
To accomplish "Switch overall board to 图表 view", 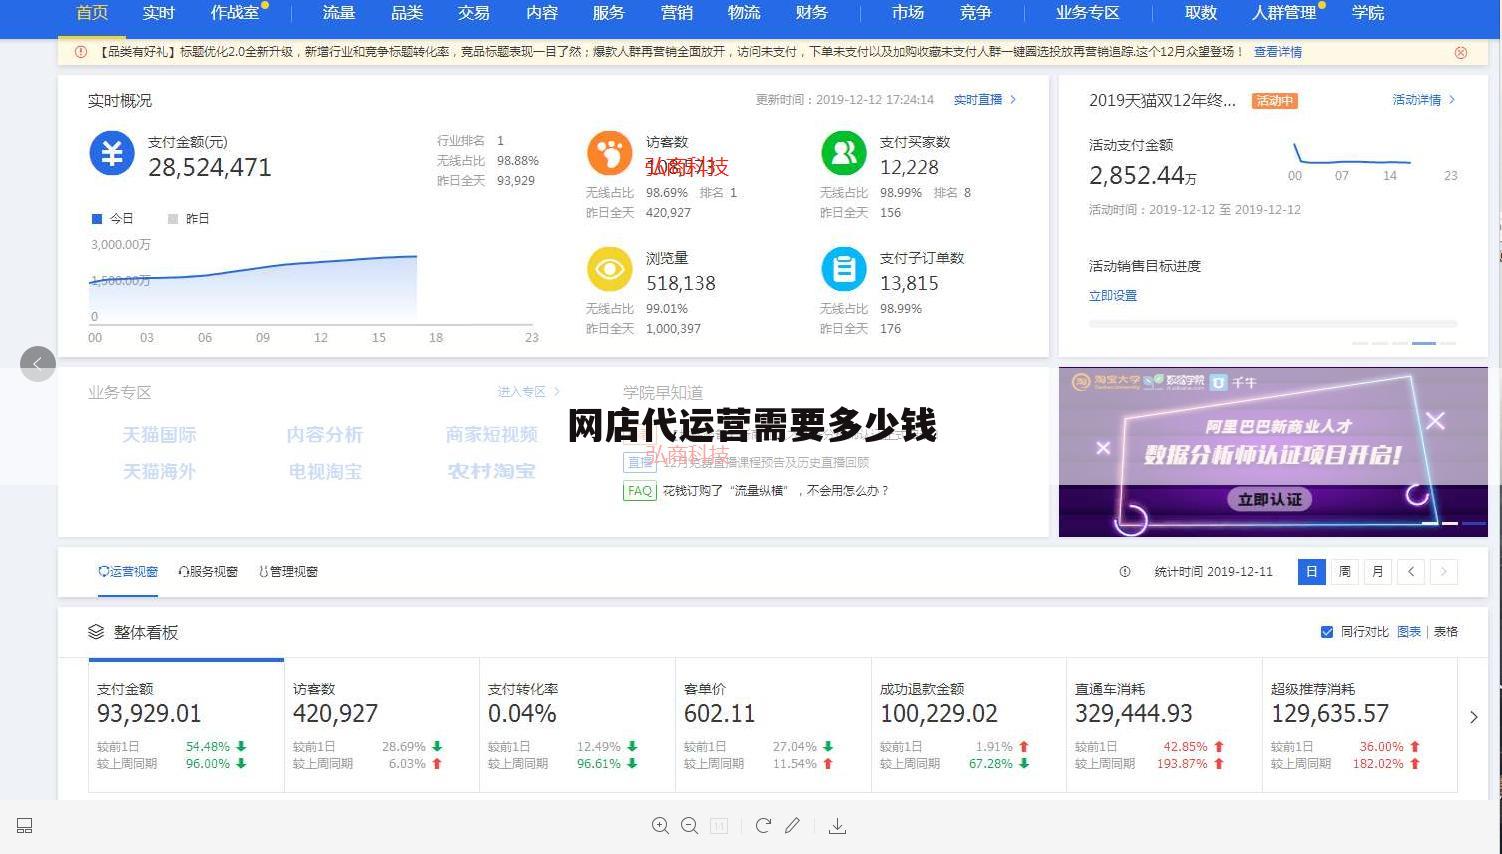I will point(1409,632).
